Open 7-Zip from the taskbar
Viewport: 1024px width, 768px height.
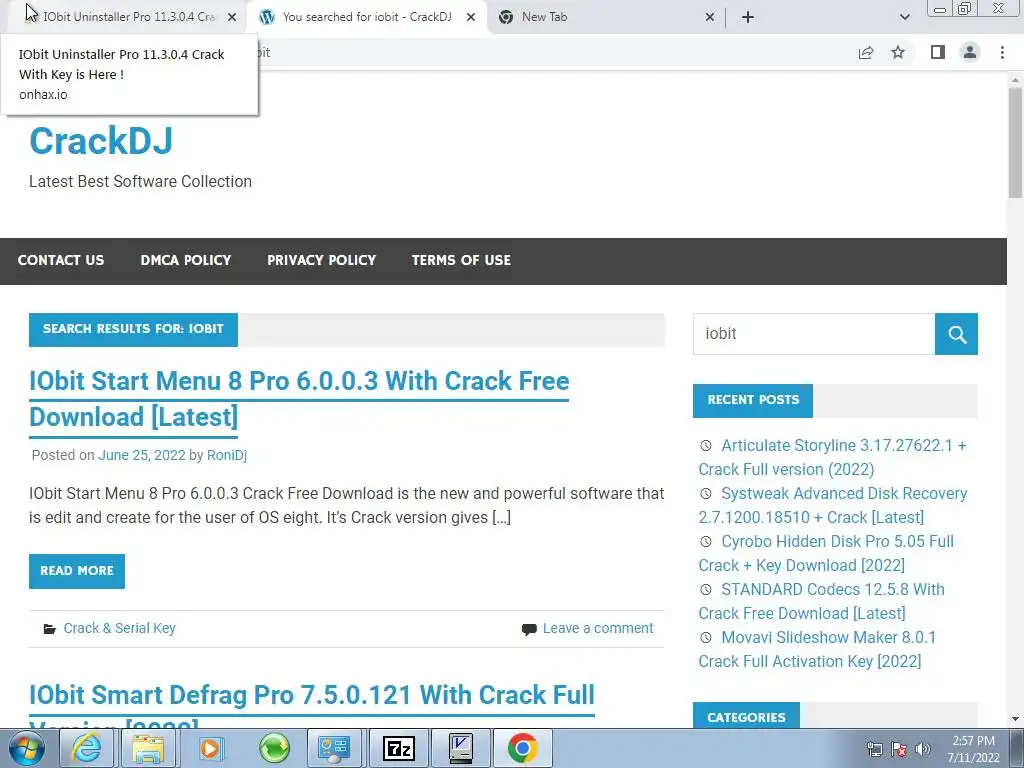(399, 748)
